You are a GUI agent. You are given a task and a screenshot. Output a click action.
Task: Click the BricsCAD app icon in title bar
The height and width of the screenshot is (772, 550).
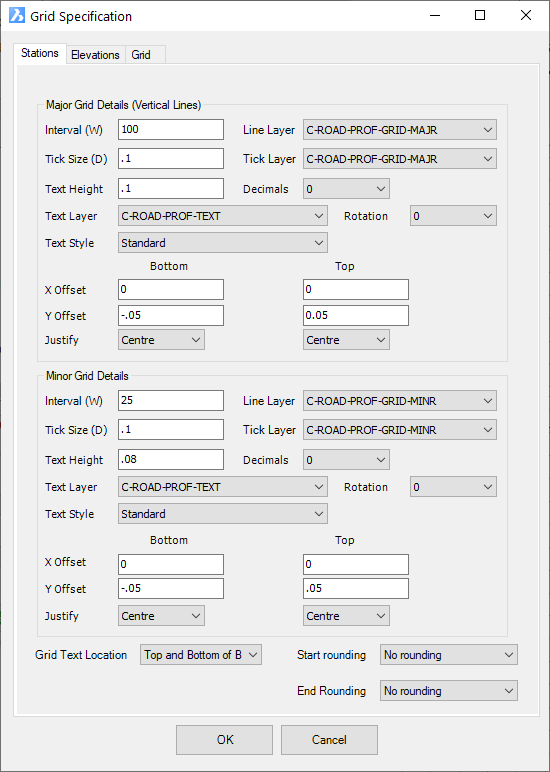[x=17, y=16]
